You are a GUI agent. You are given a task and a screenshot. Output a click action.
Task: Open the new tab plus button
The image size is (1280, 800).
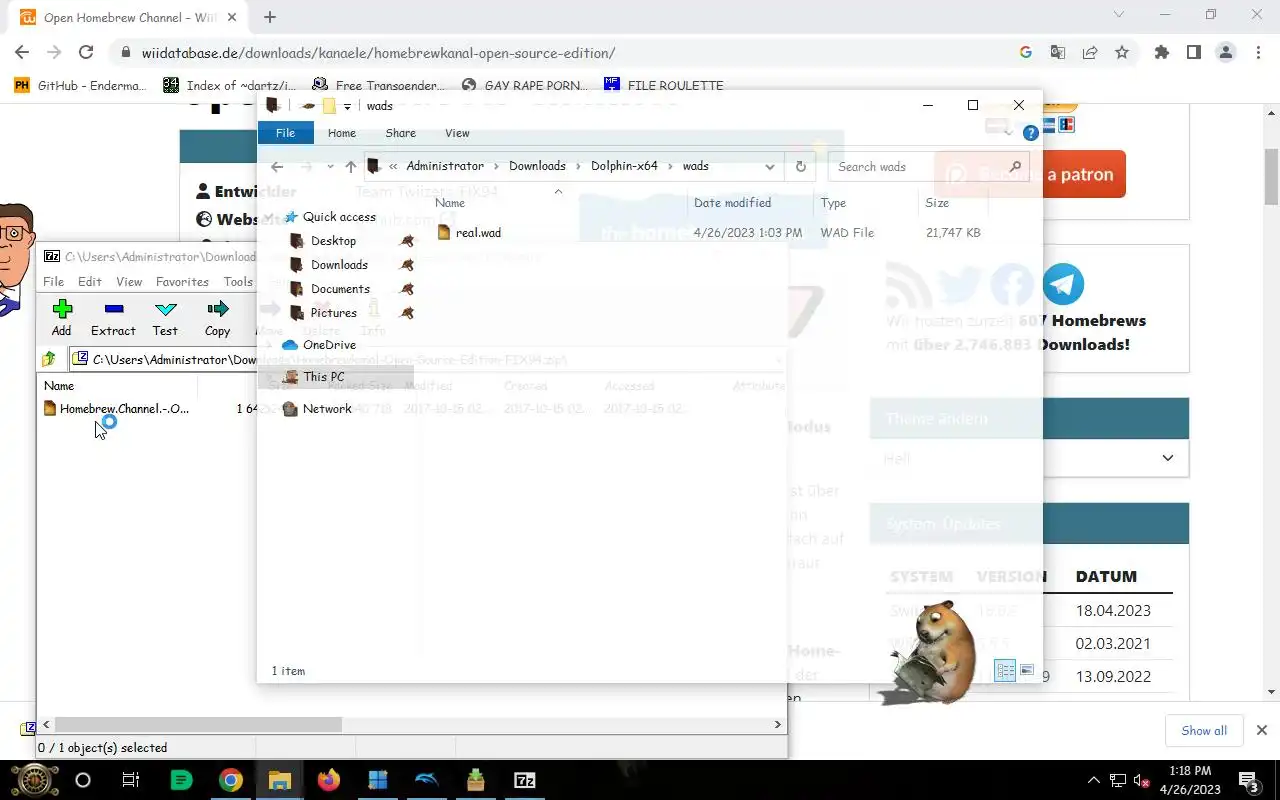[x=270, y=17]
